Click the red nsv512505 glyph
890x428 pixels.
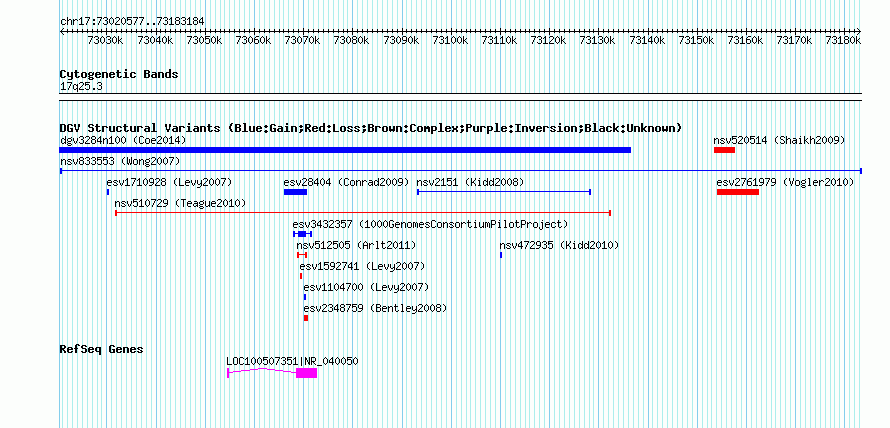coord(302,255)
